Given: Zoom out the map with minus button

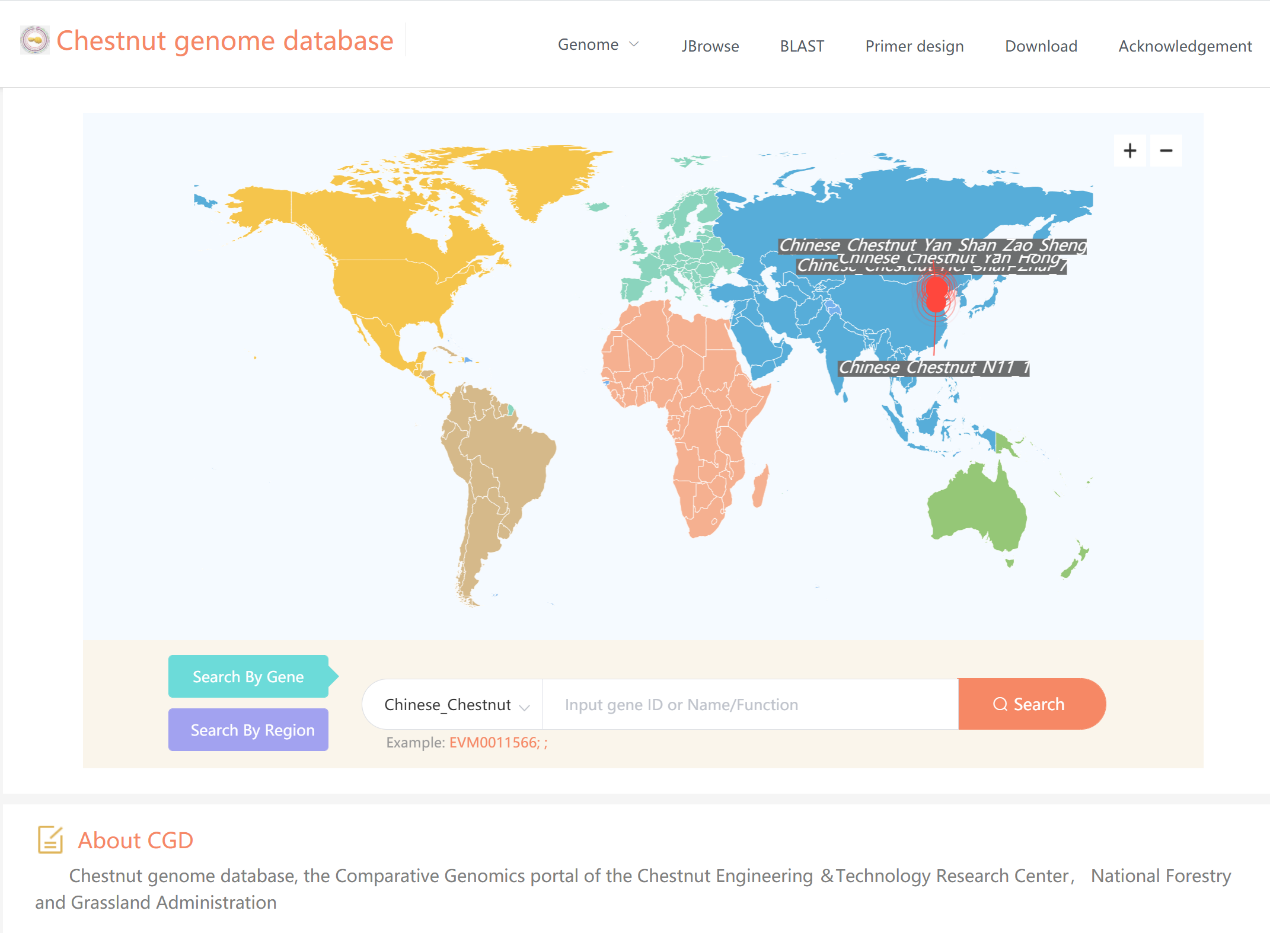Looking at the screenshot, I should pyautogui.click(x=1166, y=151).
